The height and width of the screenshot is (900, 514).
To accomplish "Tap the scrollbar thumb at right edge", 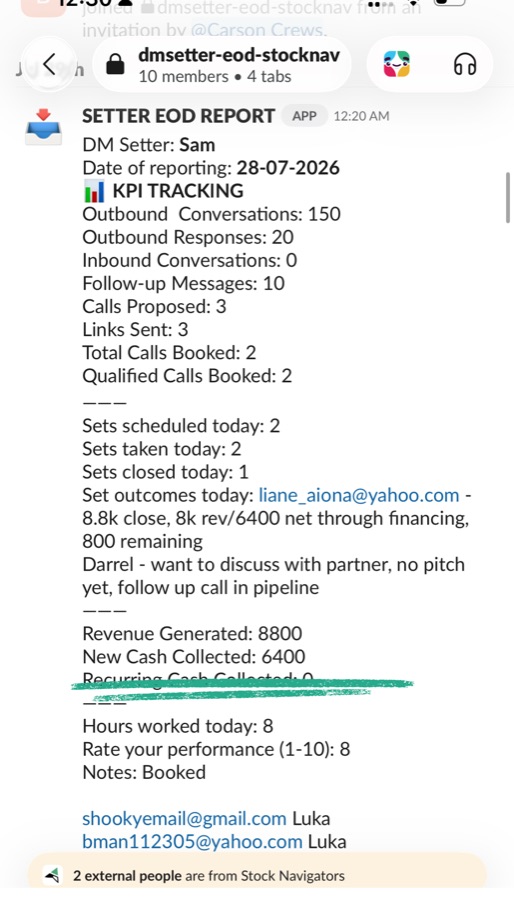I will coord(508,197).
